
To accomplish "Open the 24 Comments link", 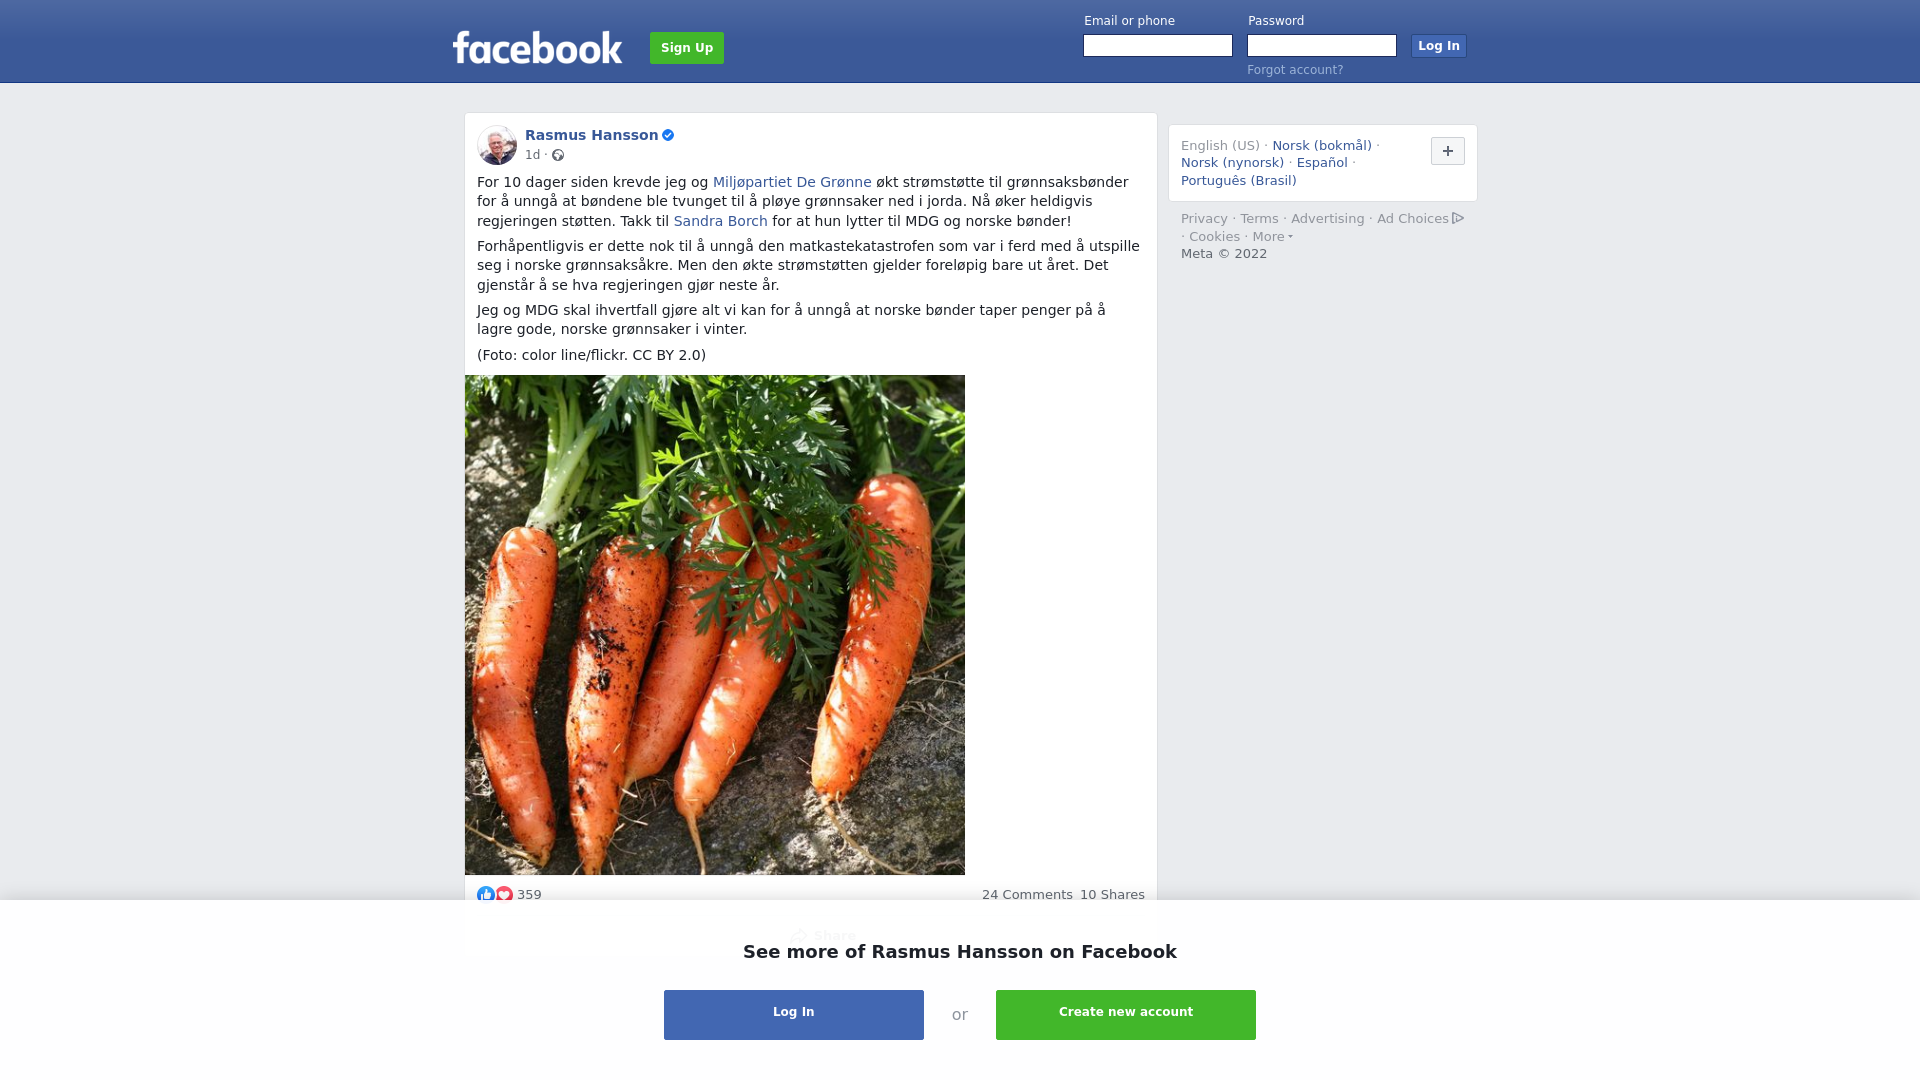I will [x=1027, y=895].
